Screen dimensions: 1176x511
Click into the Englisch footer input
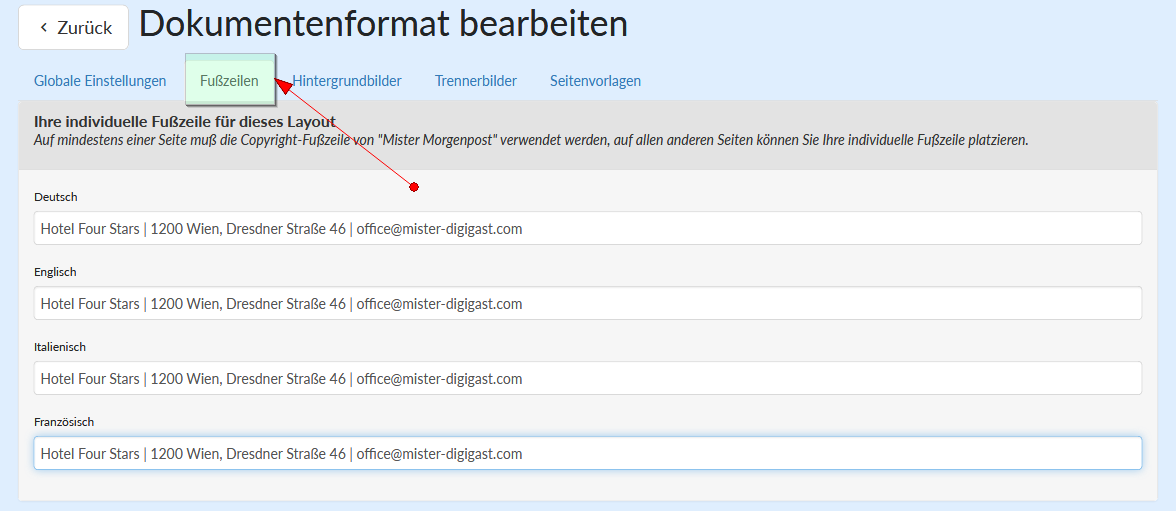[x=587, y=304]
